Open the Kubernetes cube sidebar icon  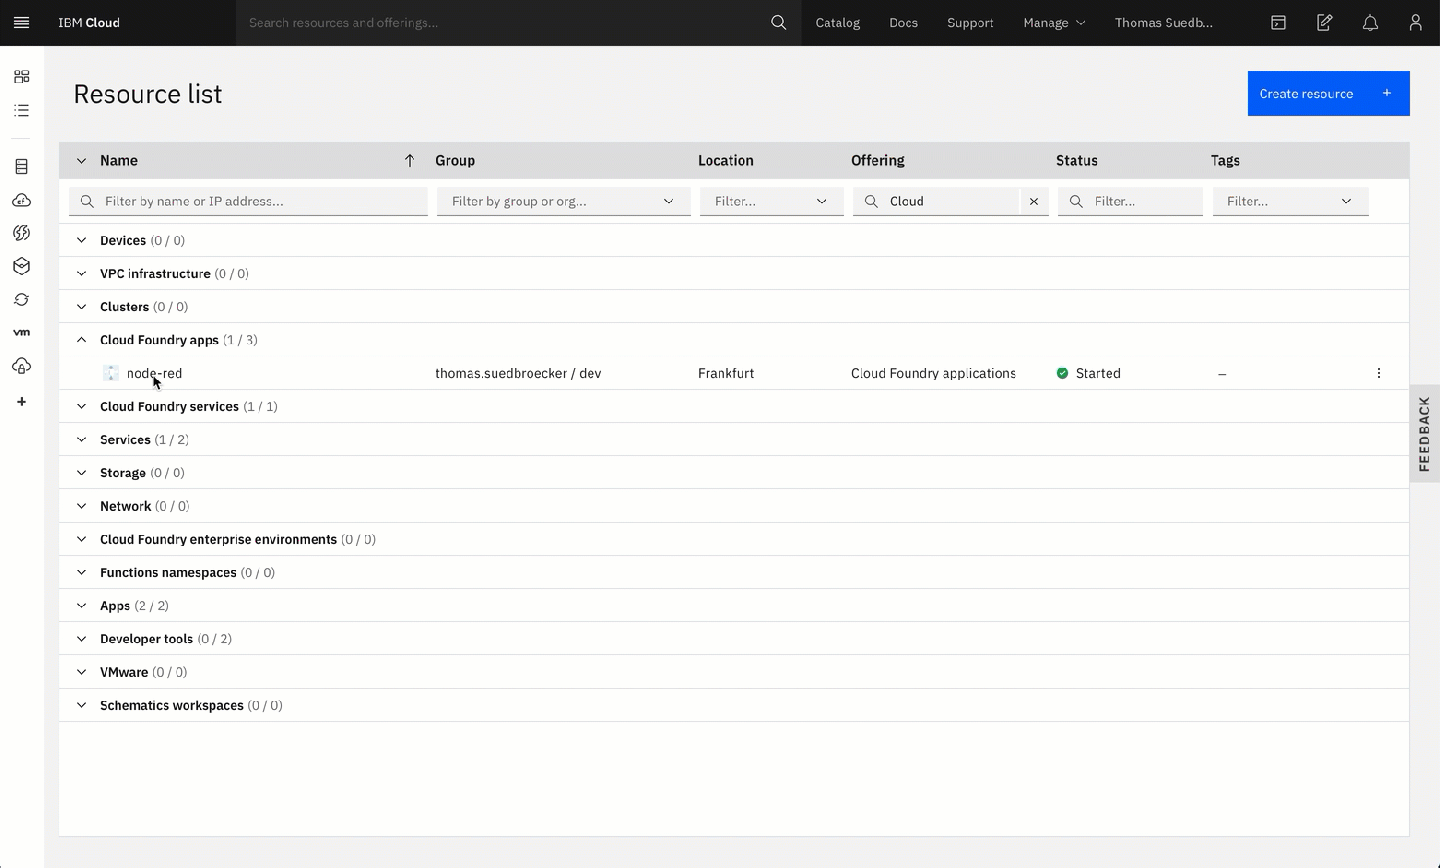21,266
